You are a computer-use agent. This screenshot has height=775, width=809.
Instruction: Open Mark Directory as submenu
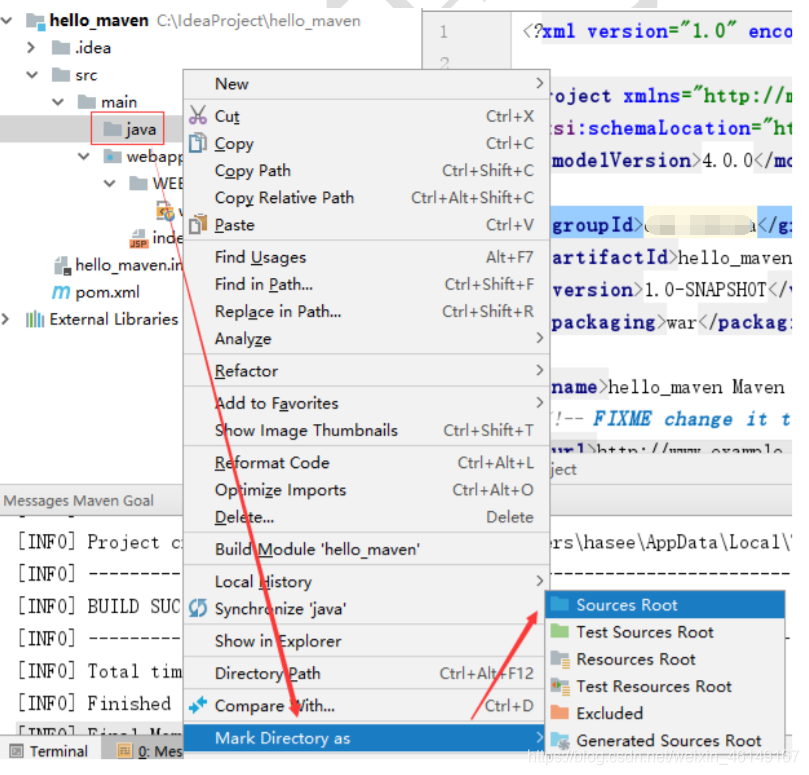364,738
